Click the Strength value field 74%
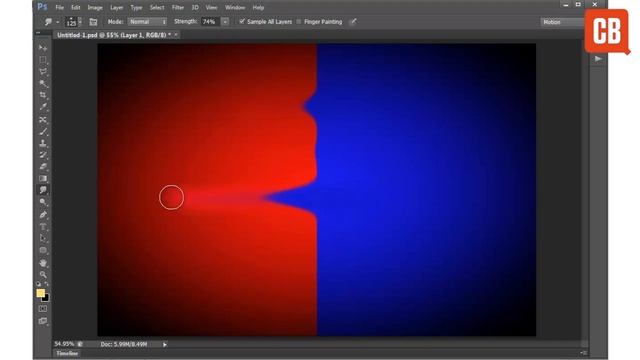 [x=210, y=22]
